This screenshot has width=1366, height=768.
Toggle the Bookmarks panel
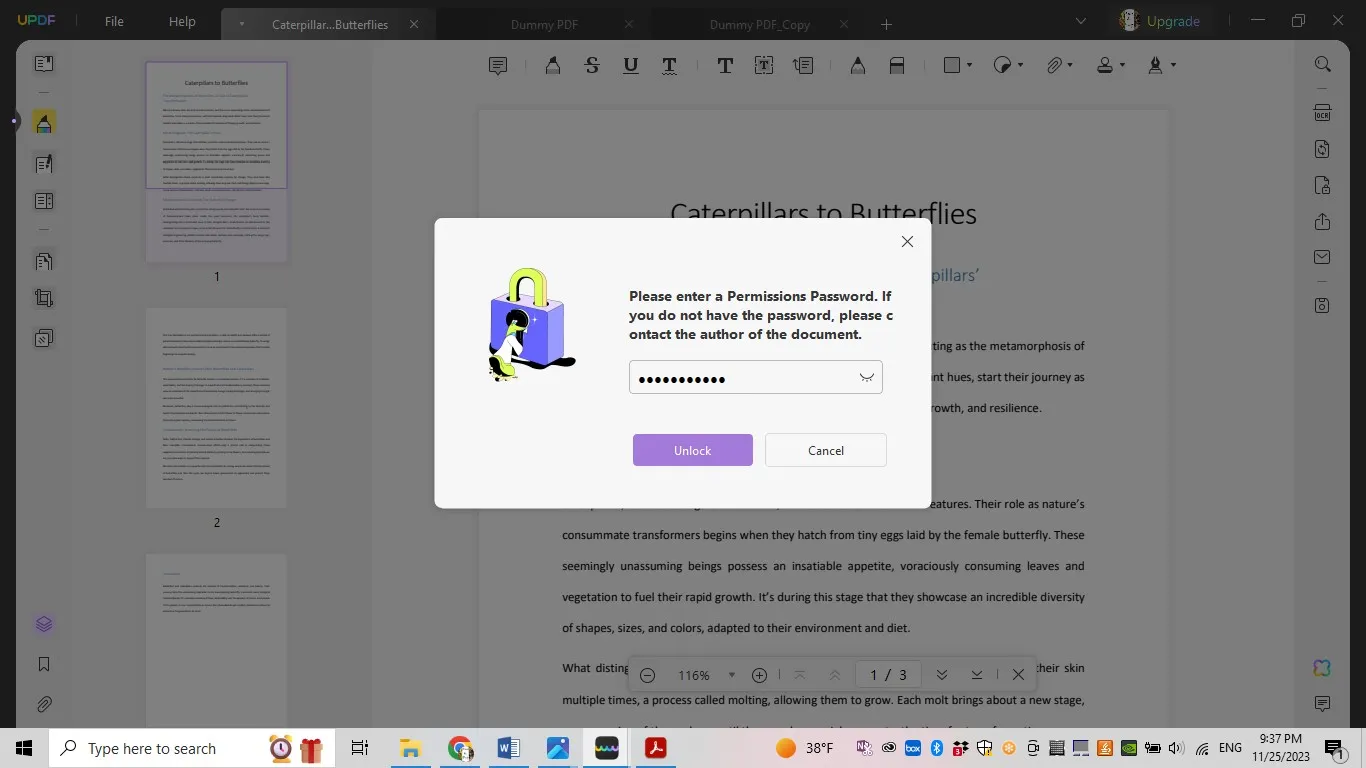pyautogui.click(x=44, y=663)
